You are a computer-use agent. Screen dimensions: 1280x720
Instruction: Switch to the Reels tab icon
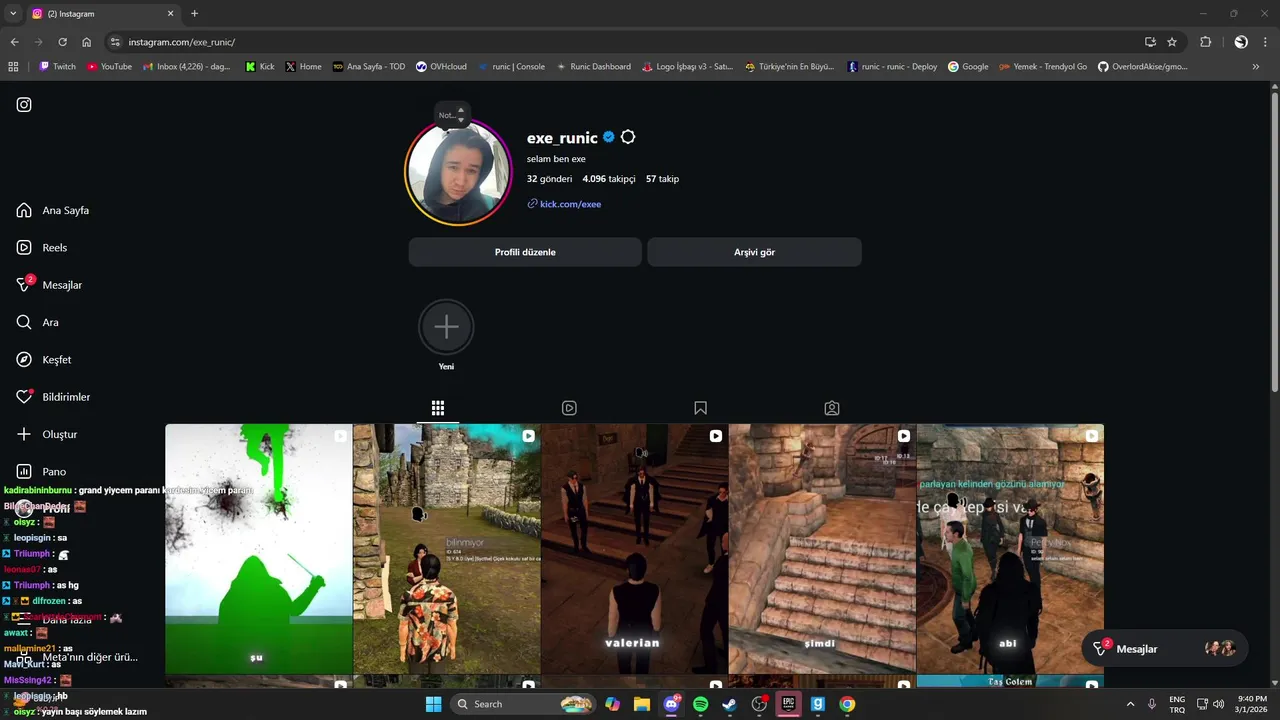tap(569, 408)
